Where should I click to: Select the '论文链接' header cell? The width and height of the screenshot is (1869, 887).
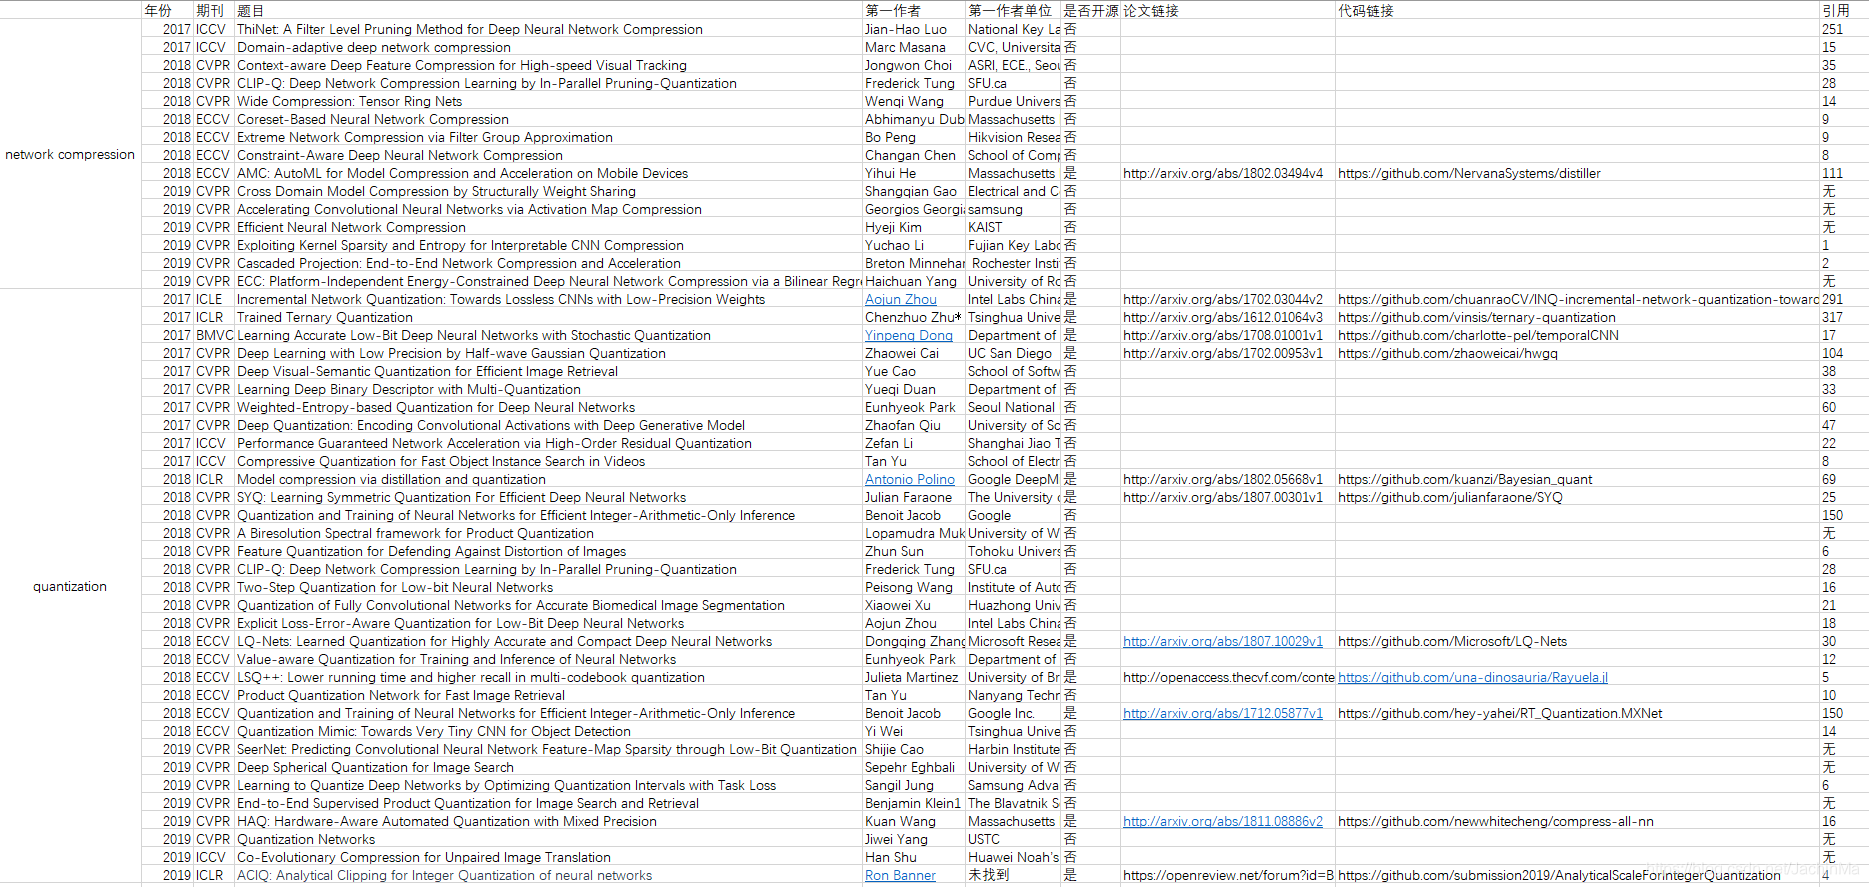pos(1227,10)
